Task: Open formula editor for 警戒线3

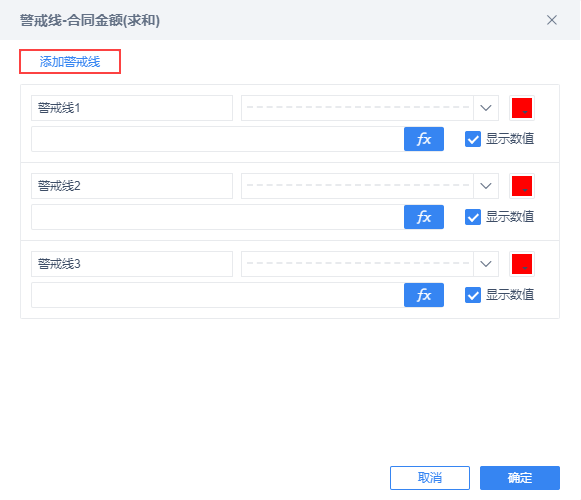Action: pyautogui.click(x=424, y=295)
